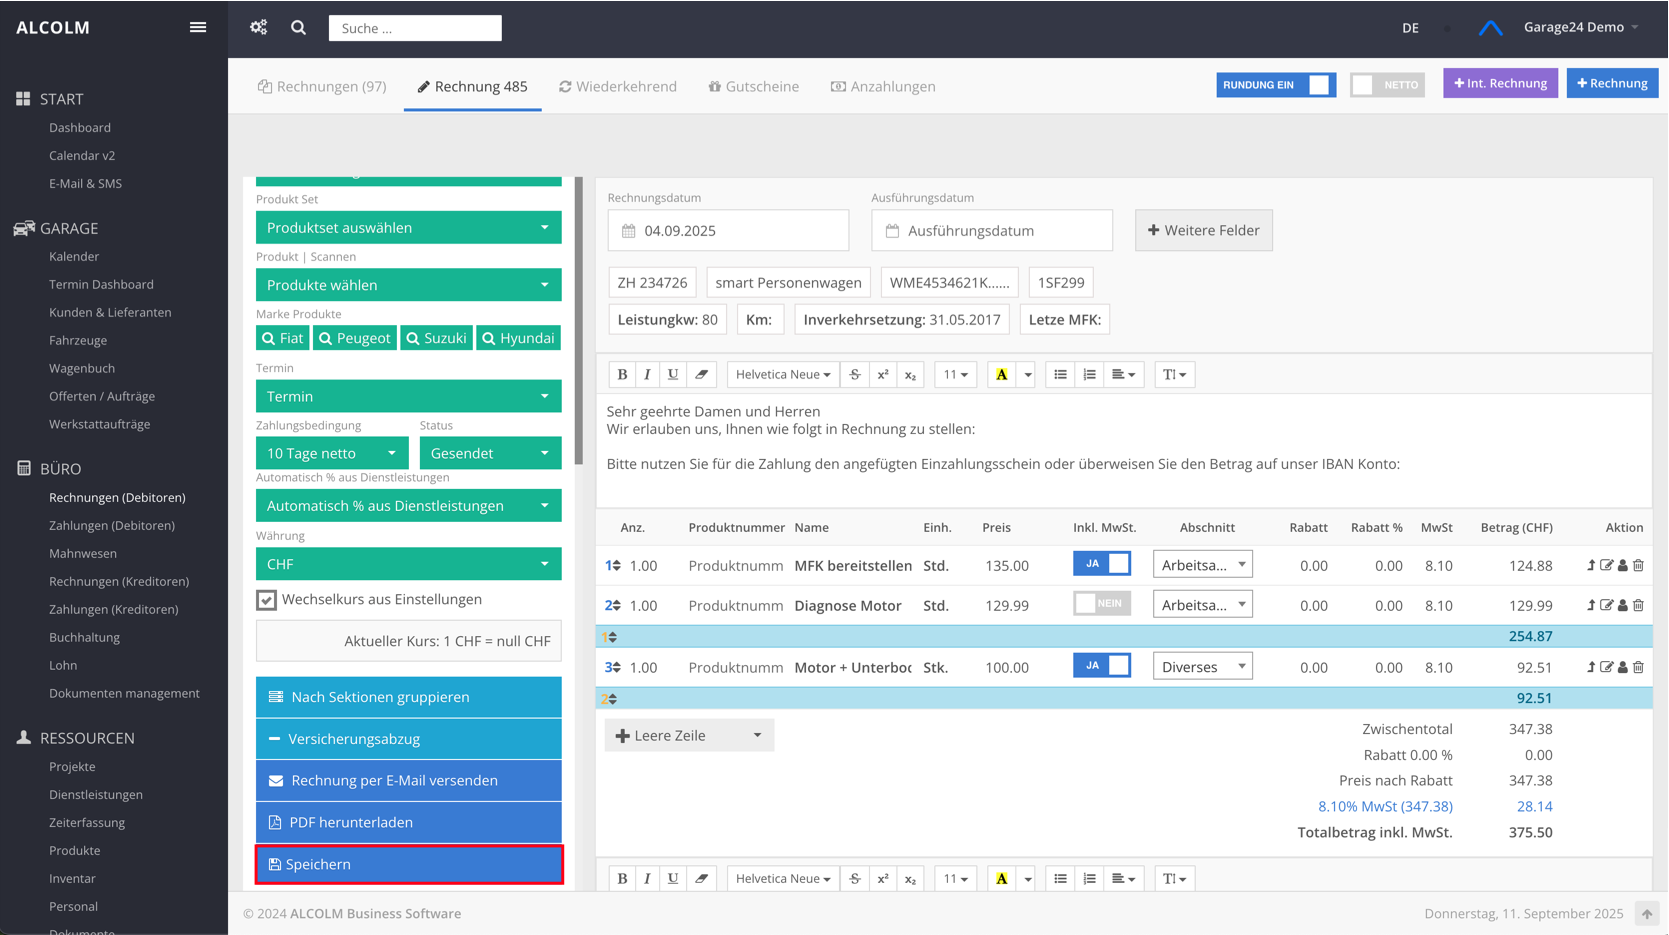This screenshot has height=935, width=1669.
Task: Click the Weitere Felder button
Action: [1203, 230]
